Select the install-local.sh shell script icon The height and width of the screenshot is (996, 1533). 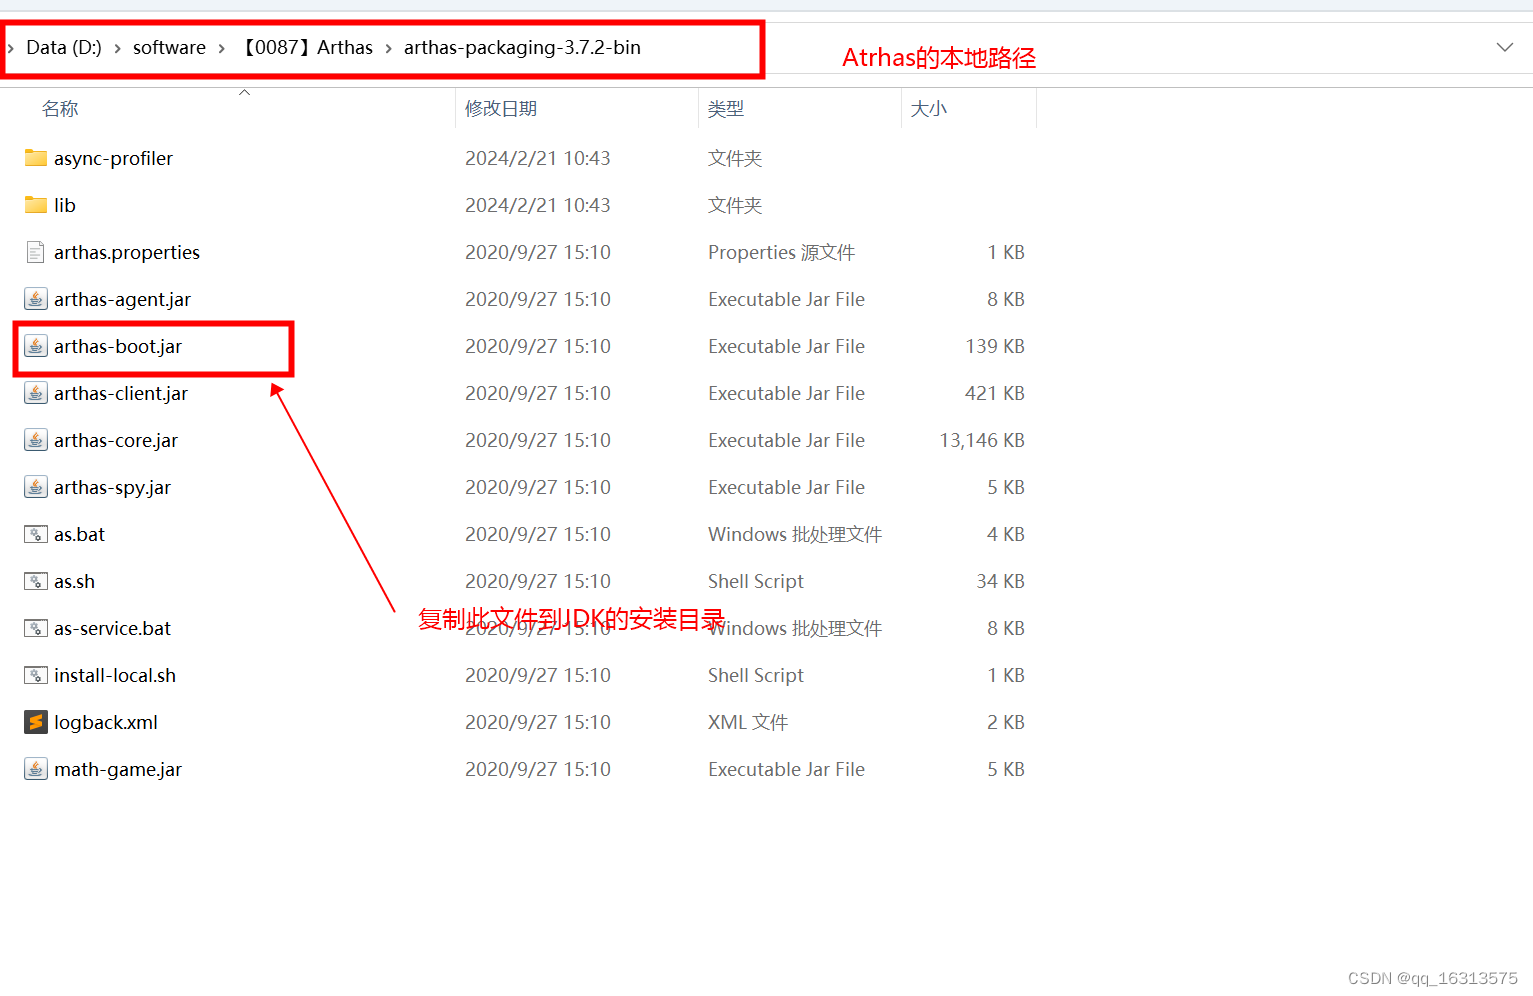coord(35,674)
